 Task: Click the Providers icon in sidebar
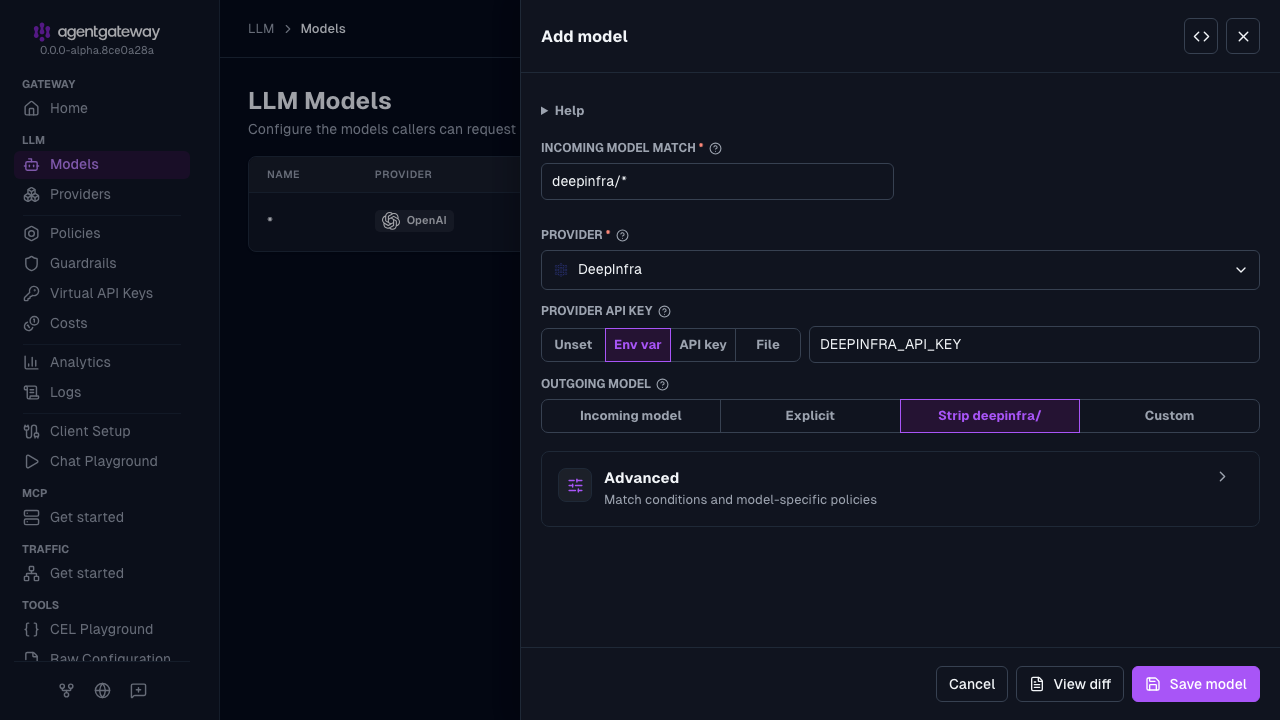32,194
